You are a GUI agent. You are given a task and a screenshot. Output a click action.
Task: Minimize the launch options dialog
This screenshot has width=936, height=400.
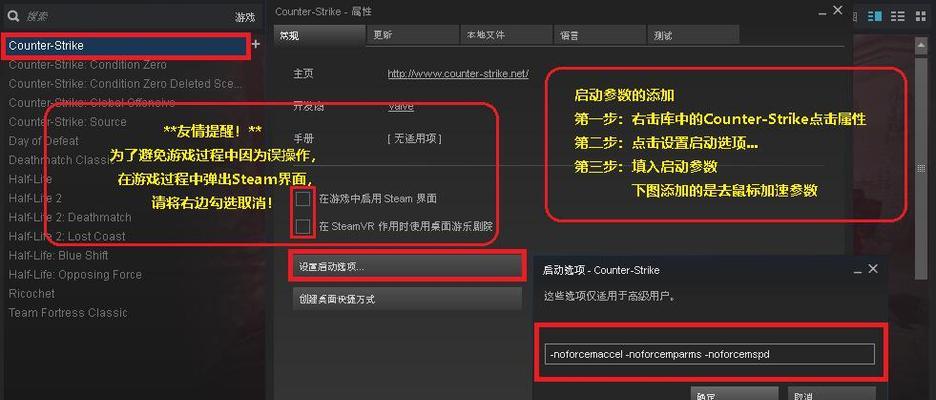pyautogui.click(x=857, y=270)
